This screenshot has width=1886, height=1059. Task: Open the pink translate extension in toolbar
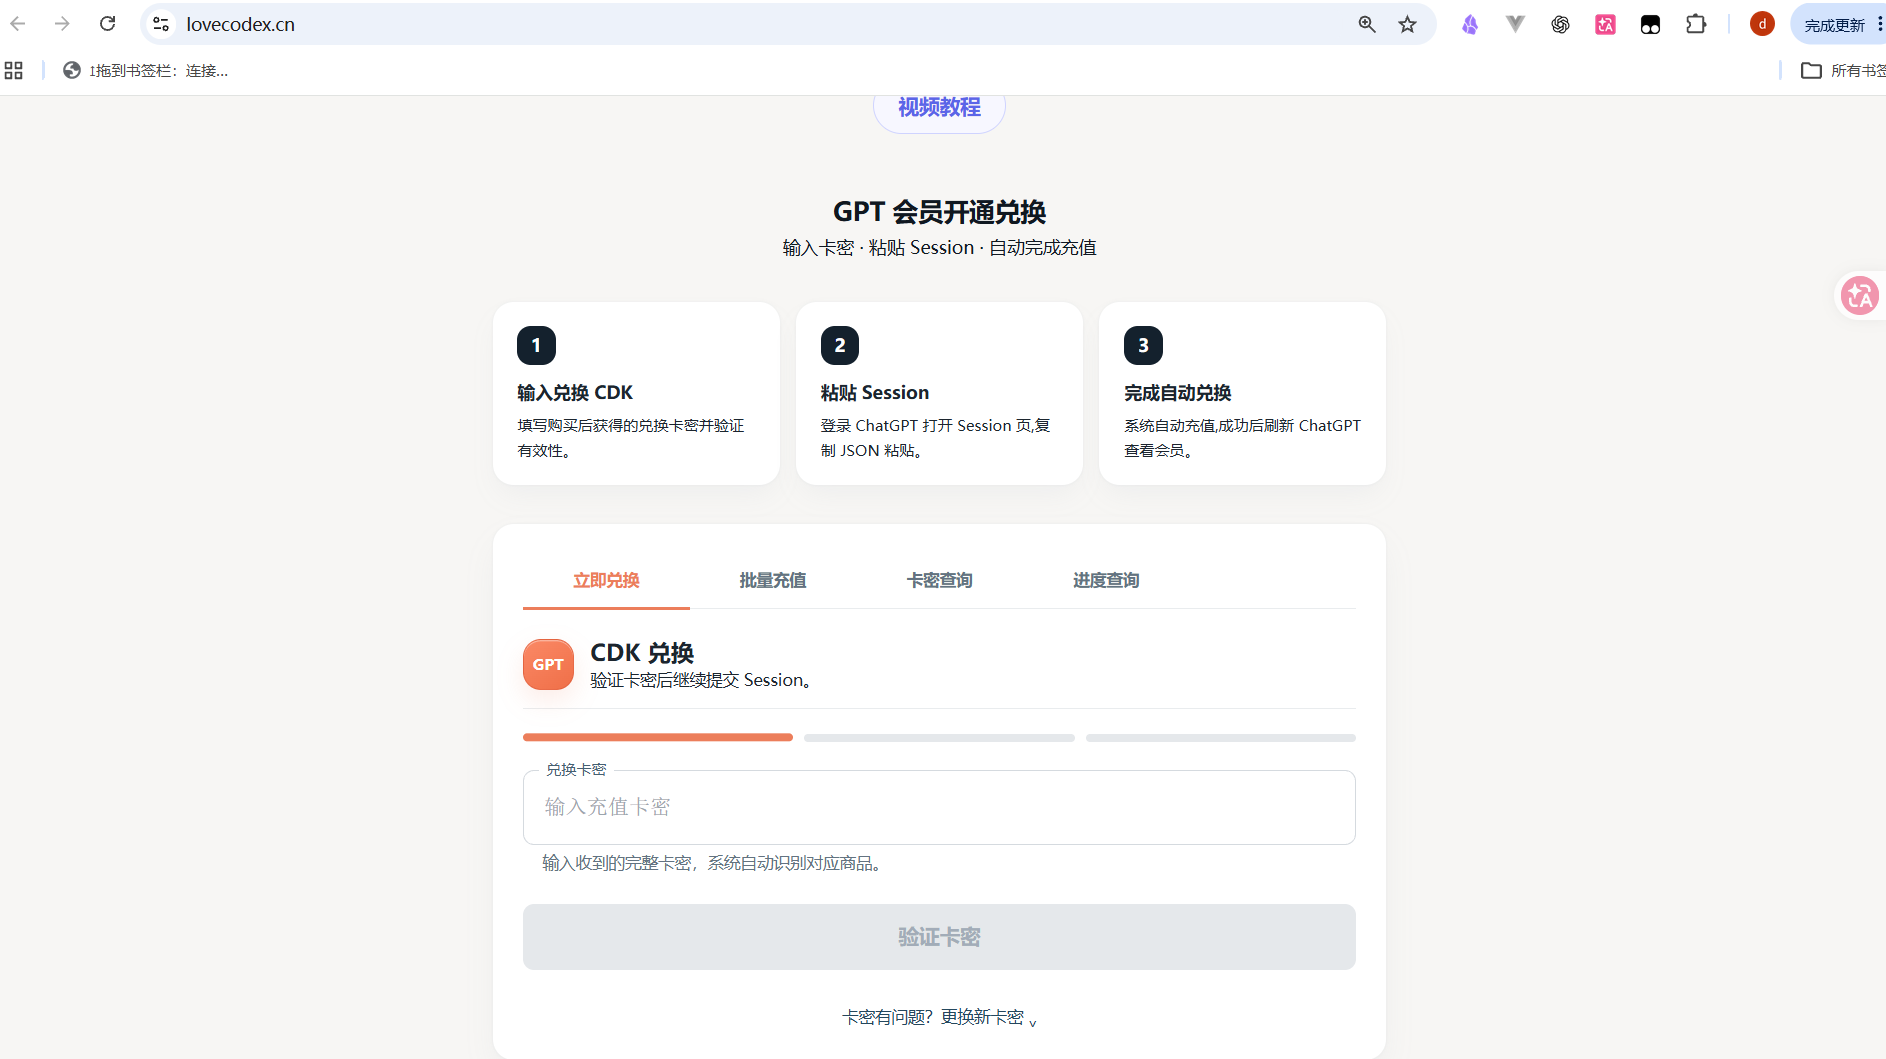pyautogui.click(x=1606, y=24)
